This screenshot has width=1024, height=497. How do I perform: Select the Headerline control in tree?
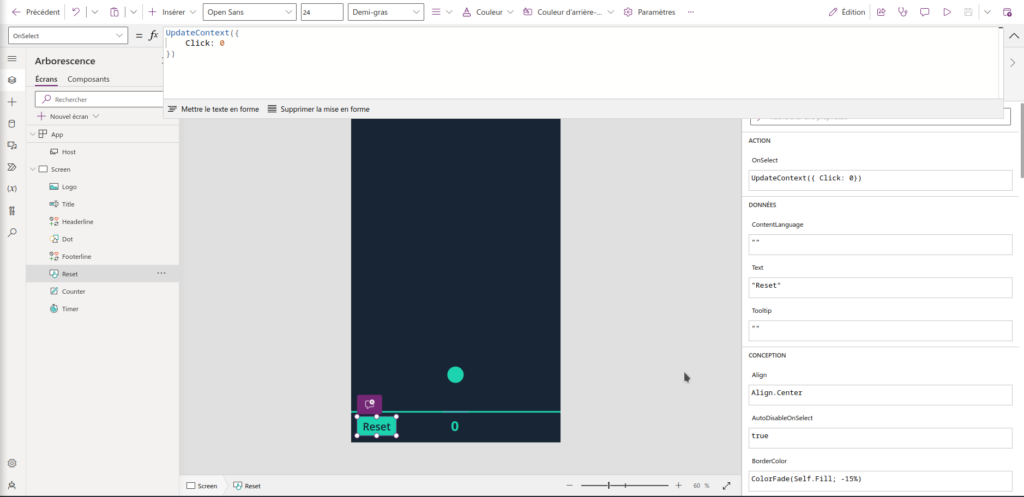tap(78, 222)
